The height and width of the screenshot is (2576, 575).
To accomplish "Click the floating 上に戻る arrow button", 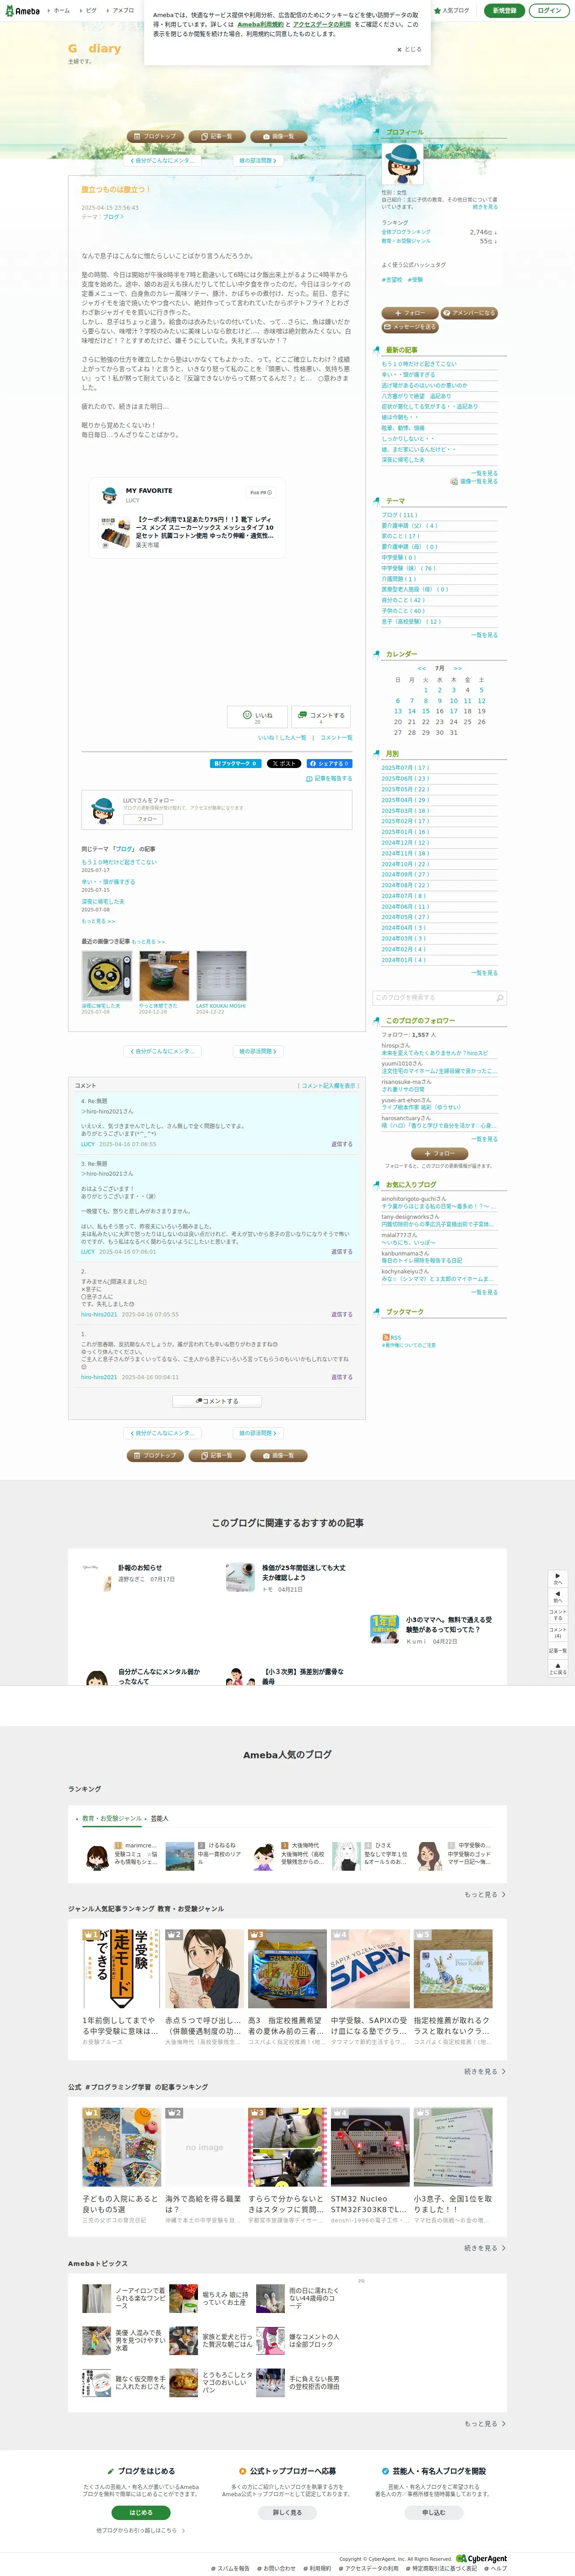I will 558,1668.
